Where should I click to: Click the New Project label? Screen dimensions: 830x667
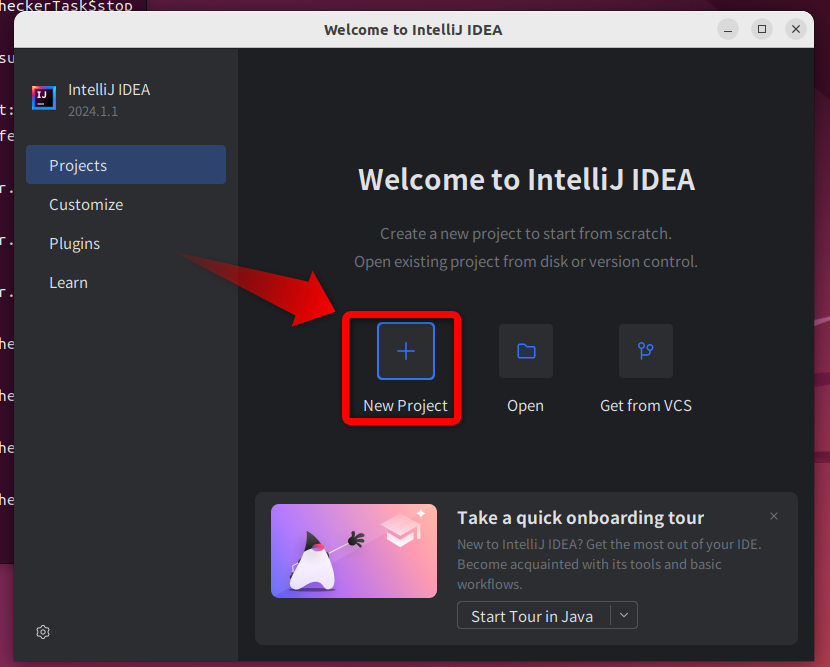[x=405, y=405]
